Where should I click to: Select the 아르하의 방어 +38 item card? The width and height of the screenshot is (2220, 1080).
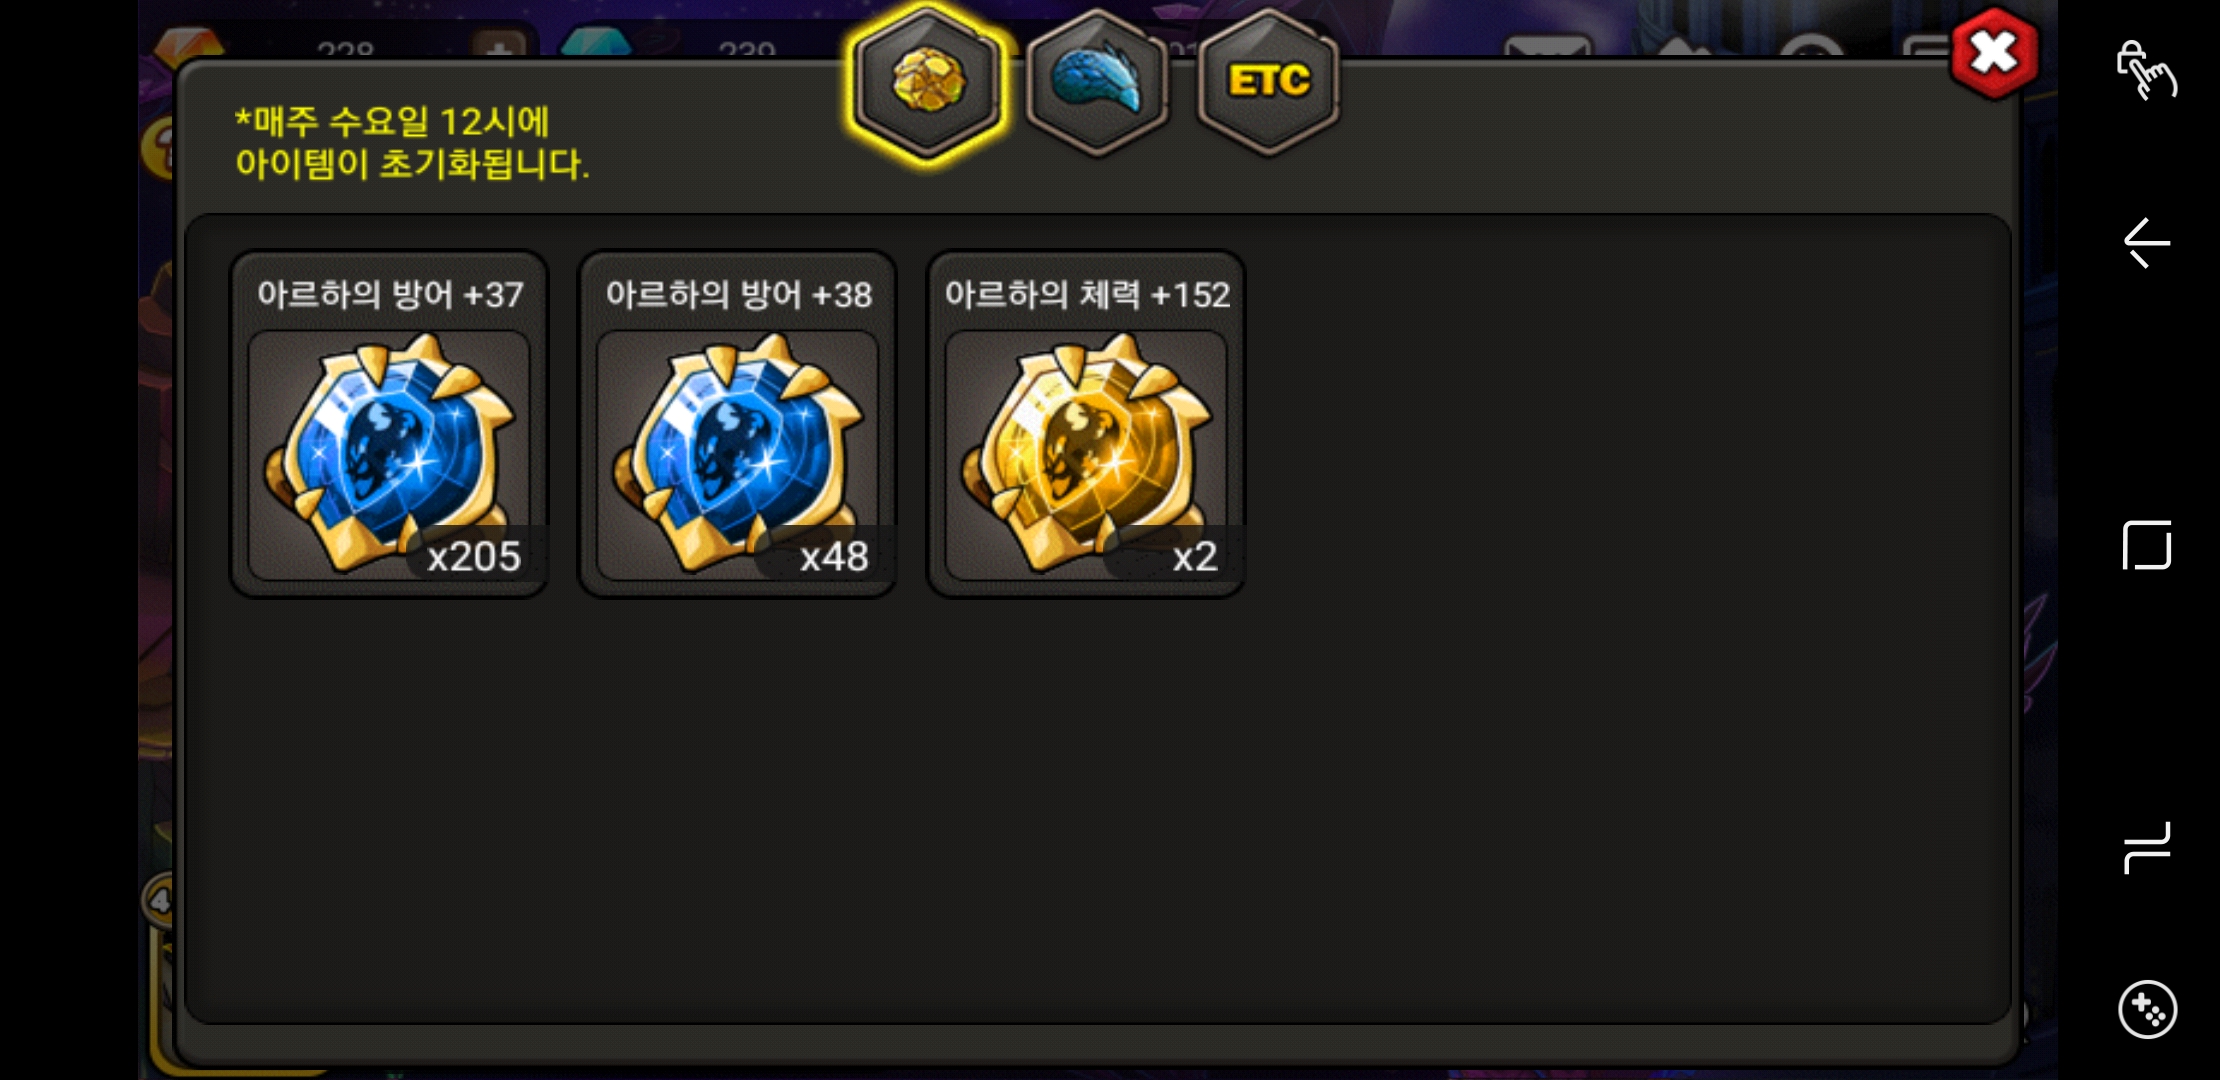coord(738,424)
